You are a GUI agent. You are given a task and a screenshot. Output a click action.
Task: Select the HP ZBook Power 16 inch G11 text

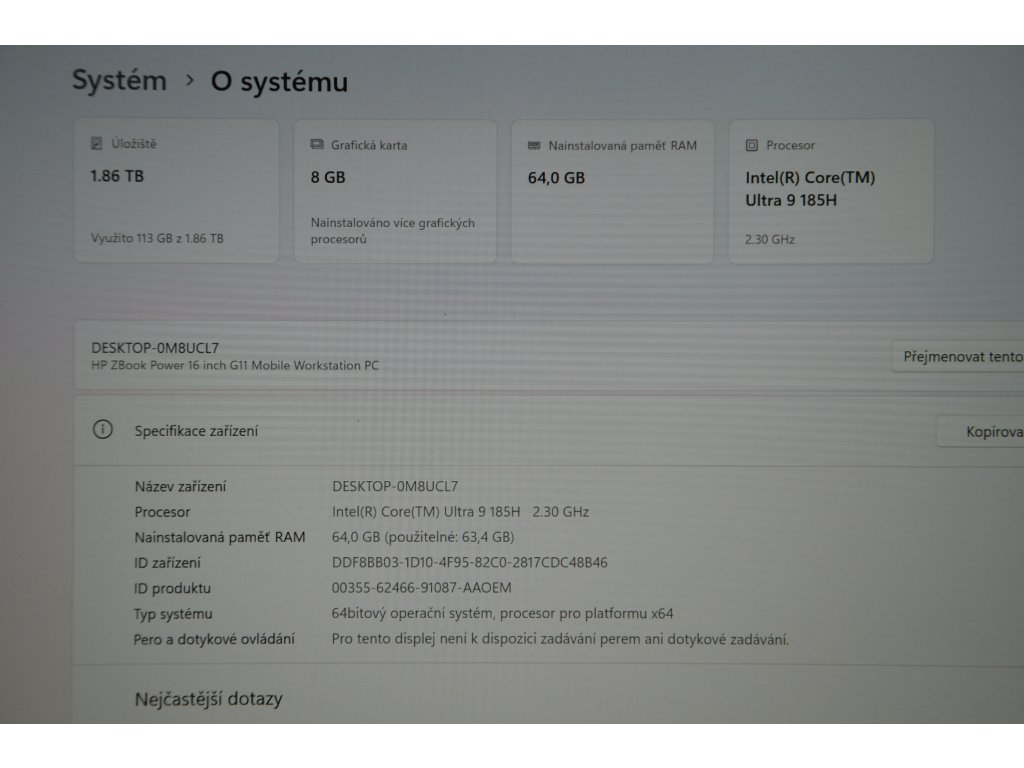pyautogui.click(x=234, y=366)
